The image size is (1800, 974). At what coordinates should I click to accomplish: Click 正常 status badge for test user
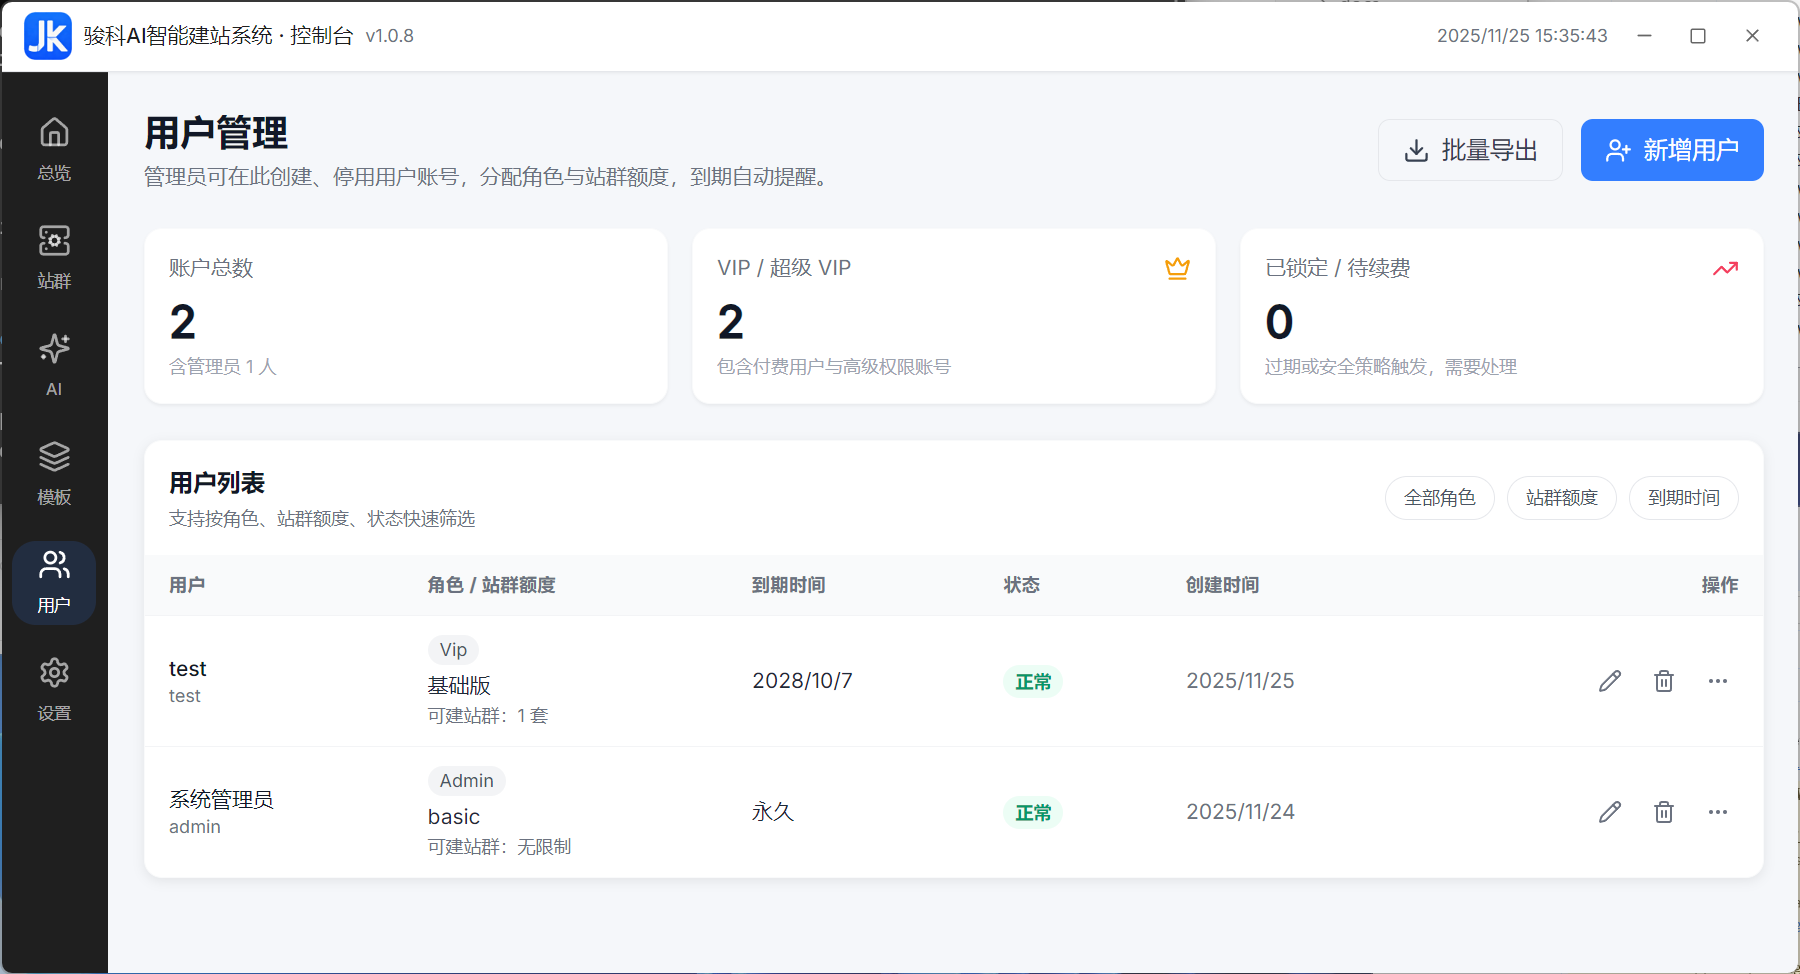pos(1032,681)
